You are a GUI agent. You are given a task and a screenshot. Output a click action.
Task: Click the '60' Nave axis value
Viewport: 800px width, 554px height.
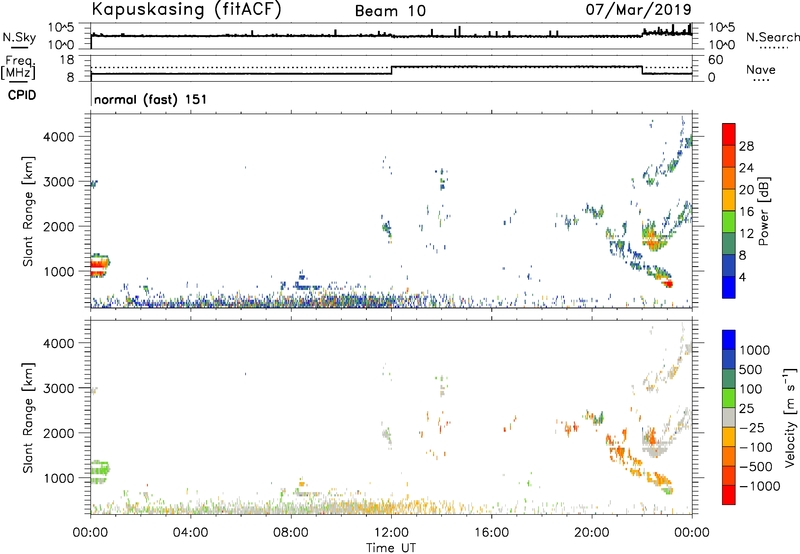tap(716, 60)
